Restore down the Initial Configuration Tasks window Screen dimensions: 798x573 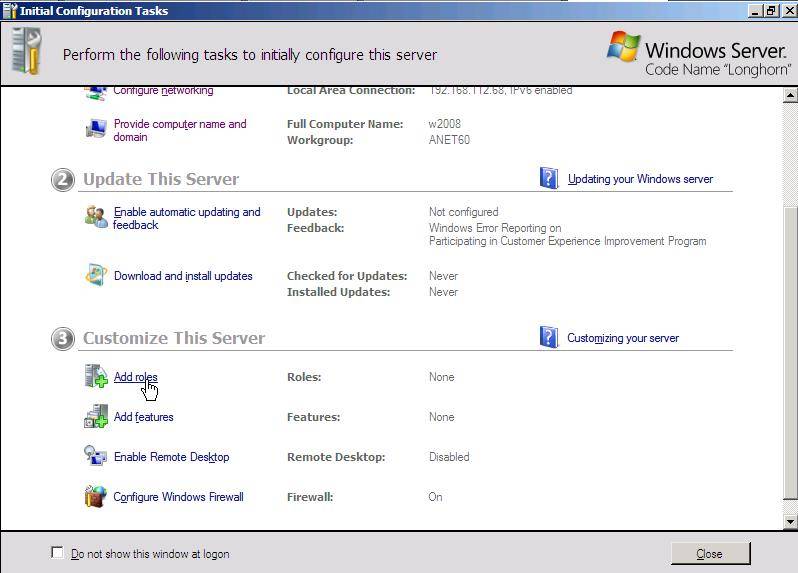point(771,11)
